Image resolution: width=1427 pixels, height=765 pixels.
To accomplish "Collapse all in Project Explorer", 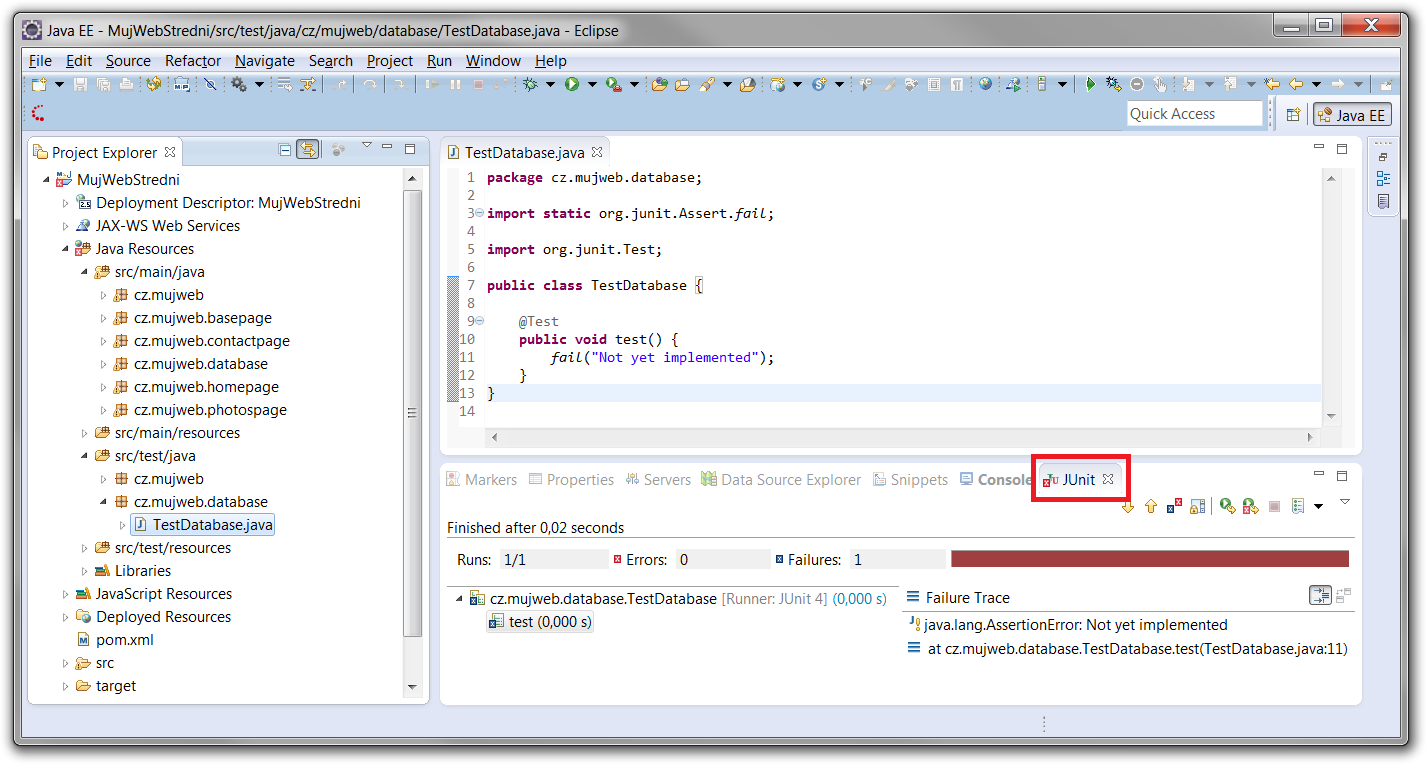I will click(x=285, y=150).
